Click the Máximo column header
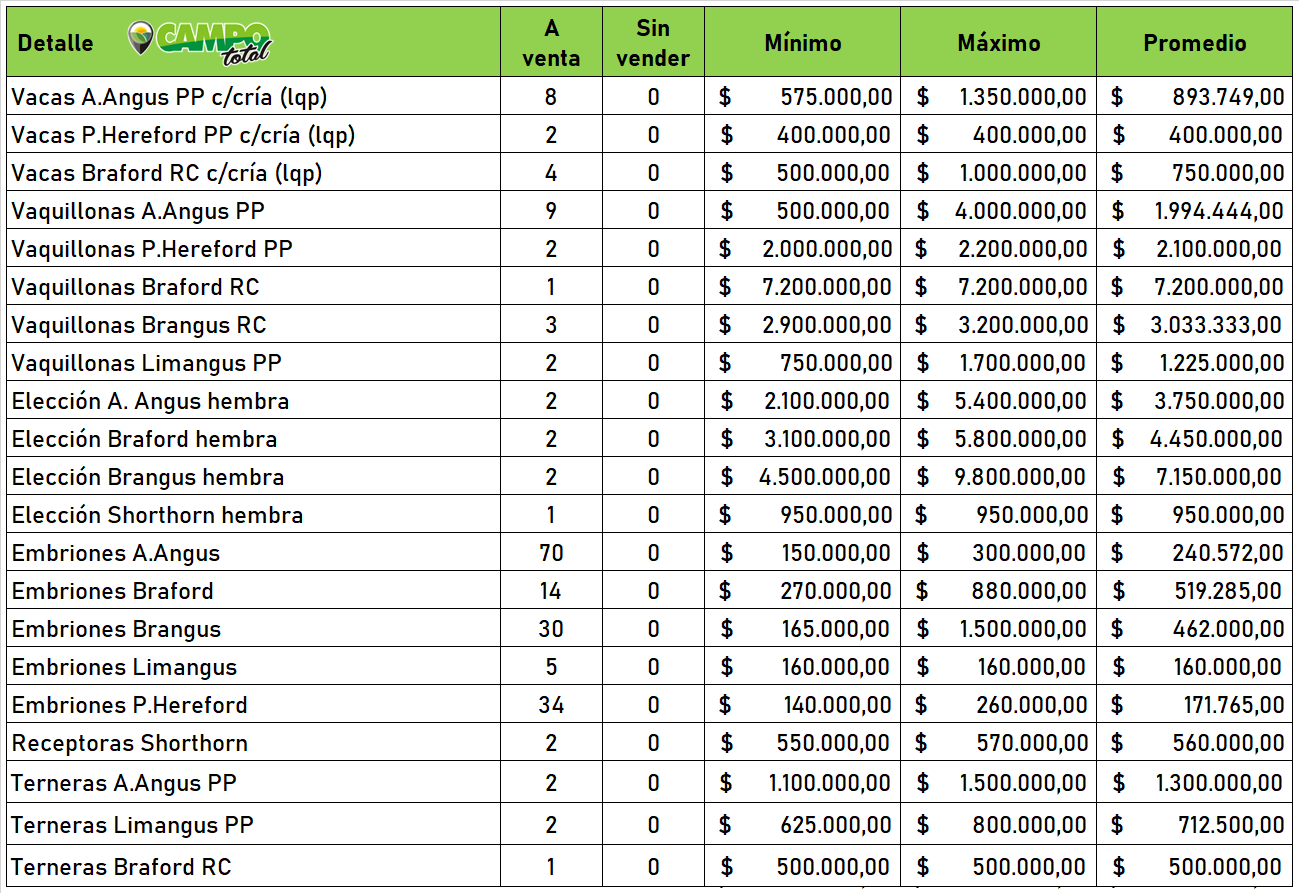Image resolution: width=1299 pixels, height=893 pixels. click(998, 43)
